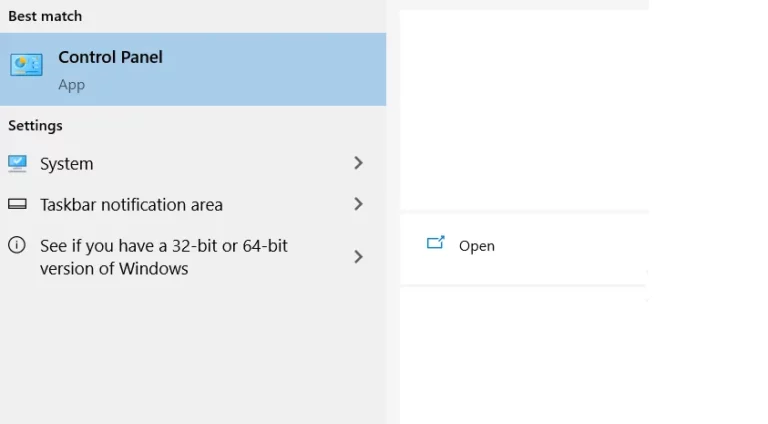
Task: Click the Taskbar notification area icon
Action: coord(17,204)
